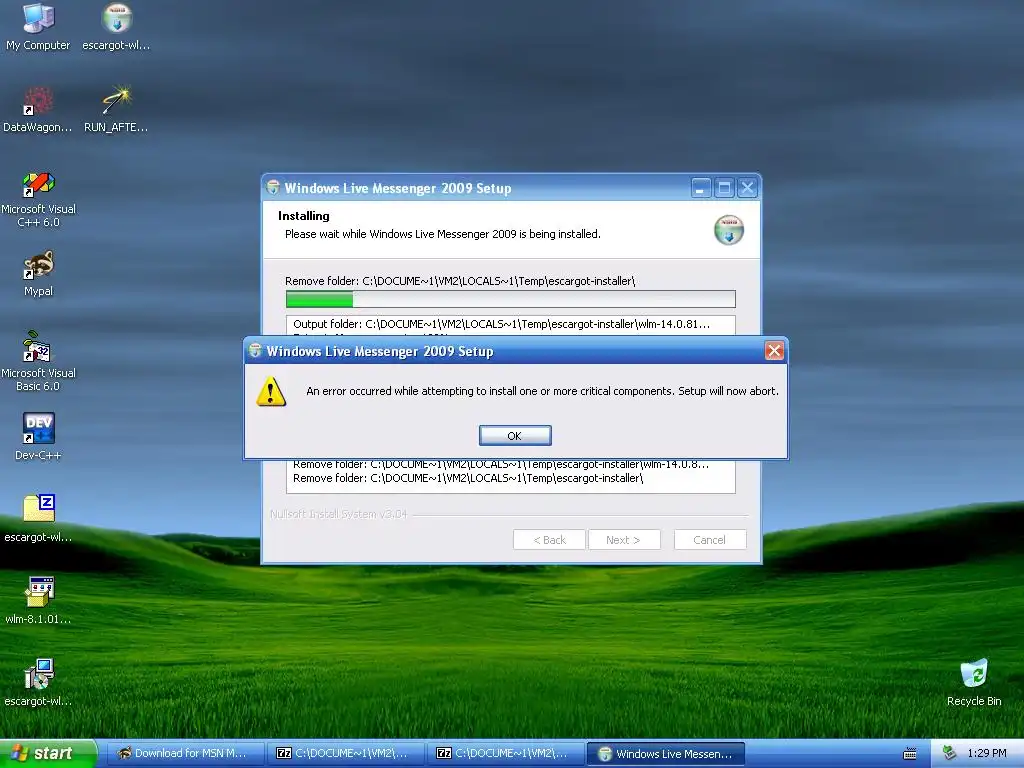1024x768 pixels.
Task: Click the last Remove folder log line
Action: (x=468, y=478)
